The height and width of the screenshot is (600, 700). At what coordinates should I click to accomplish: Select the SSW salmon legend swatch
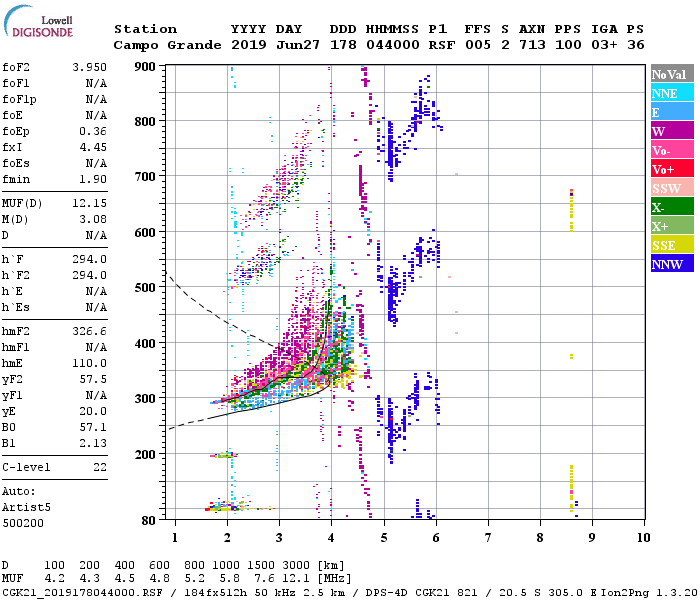pos(672,188)
